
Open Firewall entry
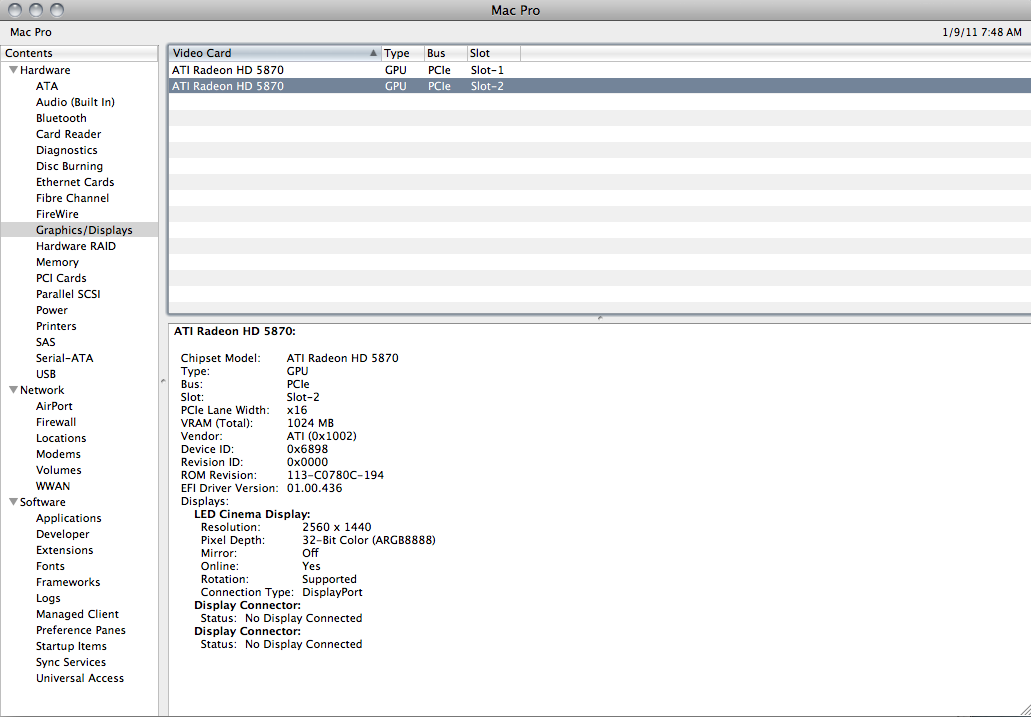pos(56,422)
